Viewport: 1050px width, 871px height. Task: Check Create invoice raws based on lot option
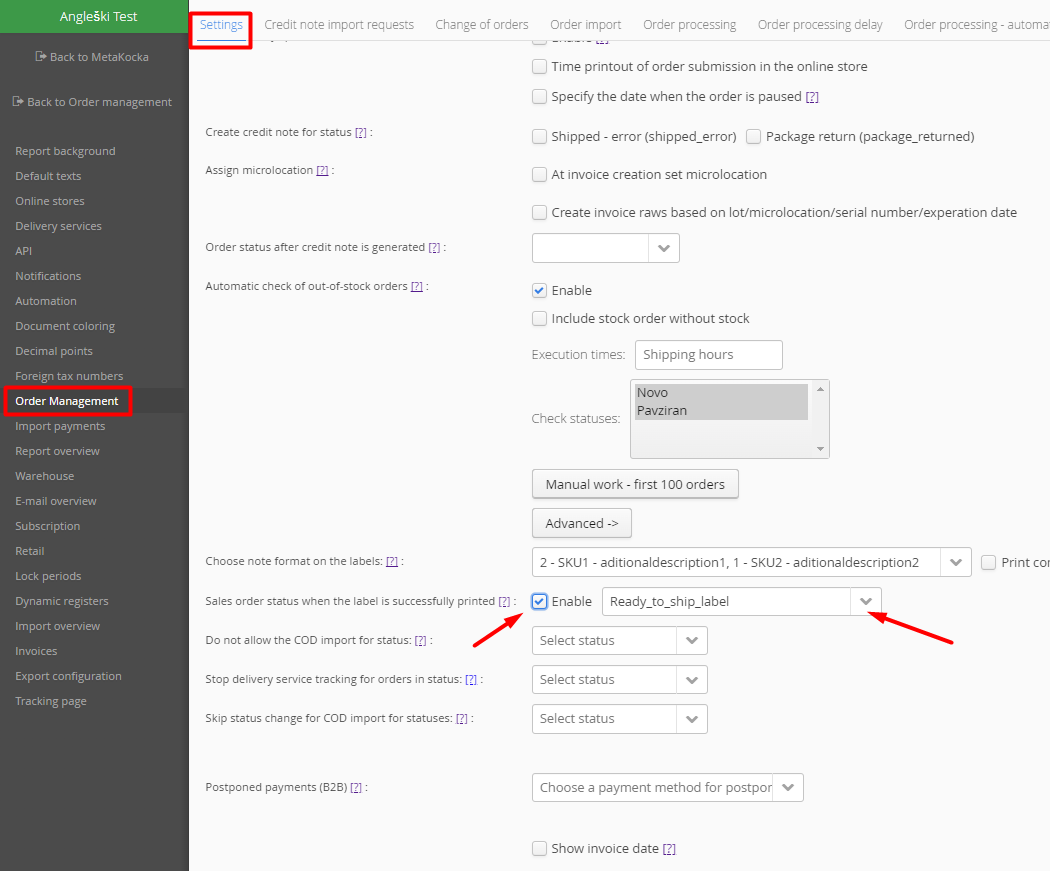coord(539,213)
